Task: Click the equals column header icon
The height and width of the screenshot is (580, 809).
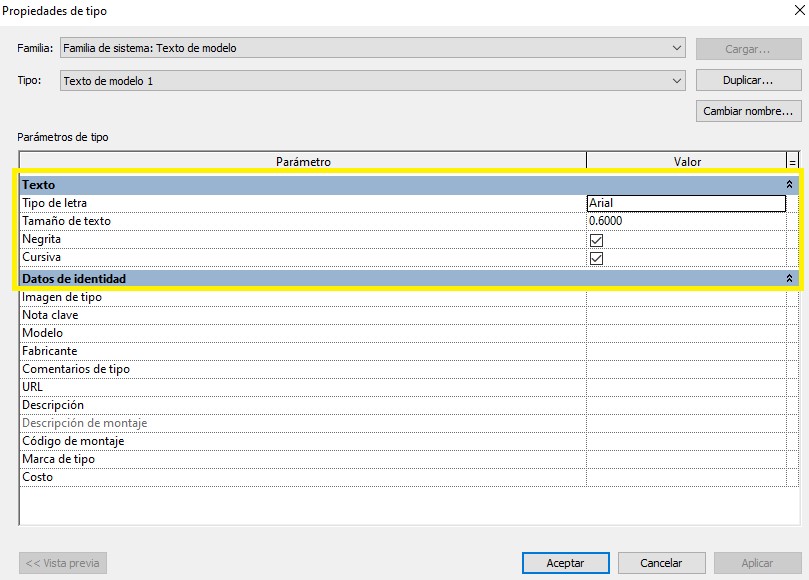Action: pyautogui.click(x=793, y=161)
